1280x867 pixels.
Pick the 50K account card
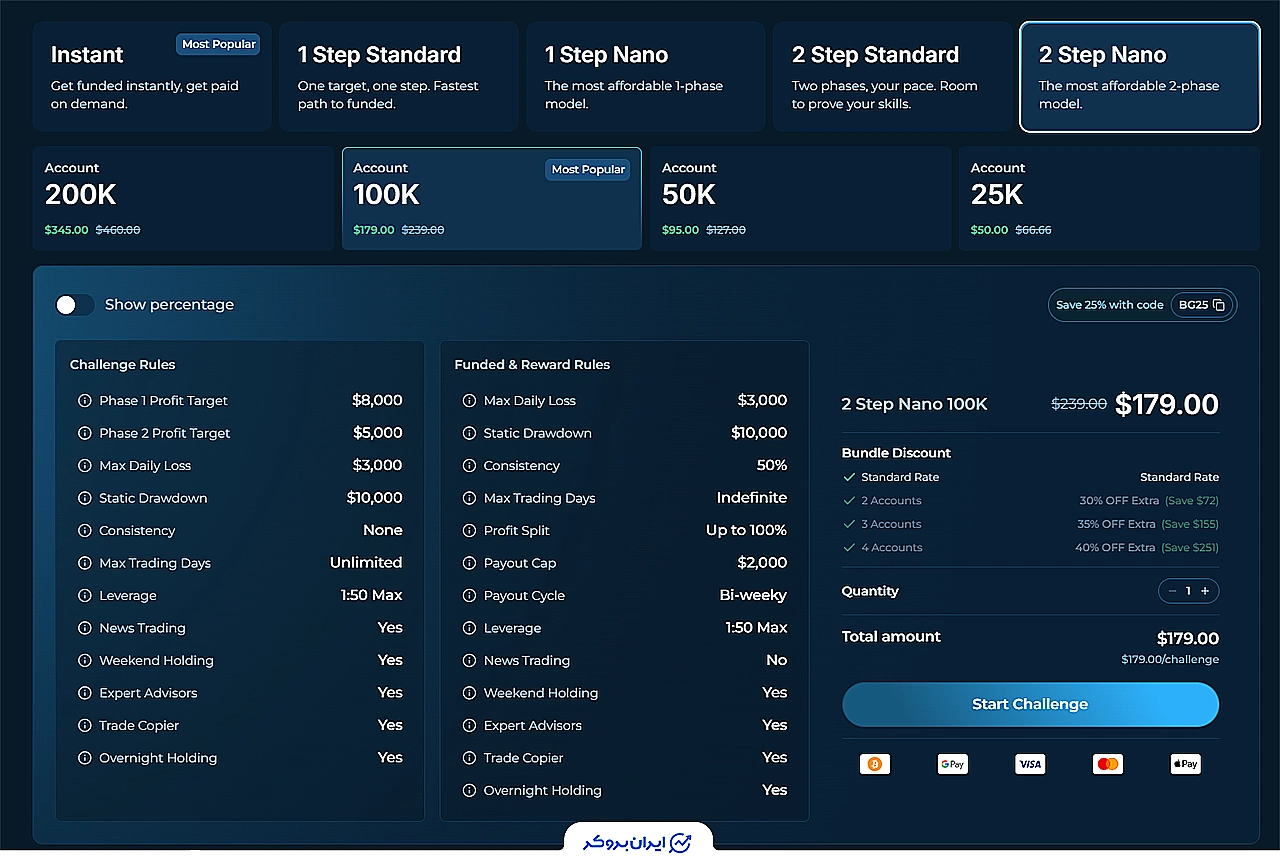point(801,199)
